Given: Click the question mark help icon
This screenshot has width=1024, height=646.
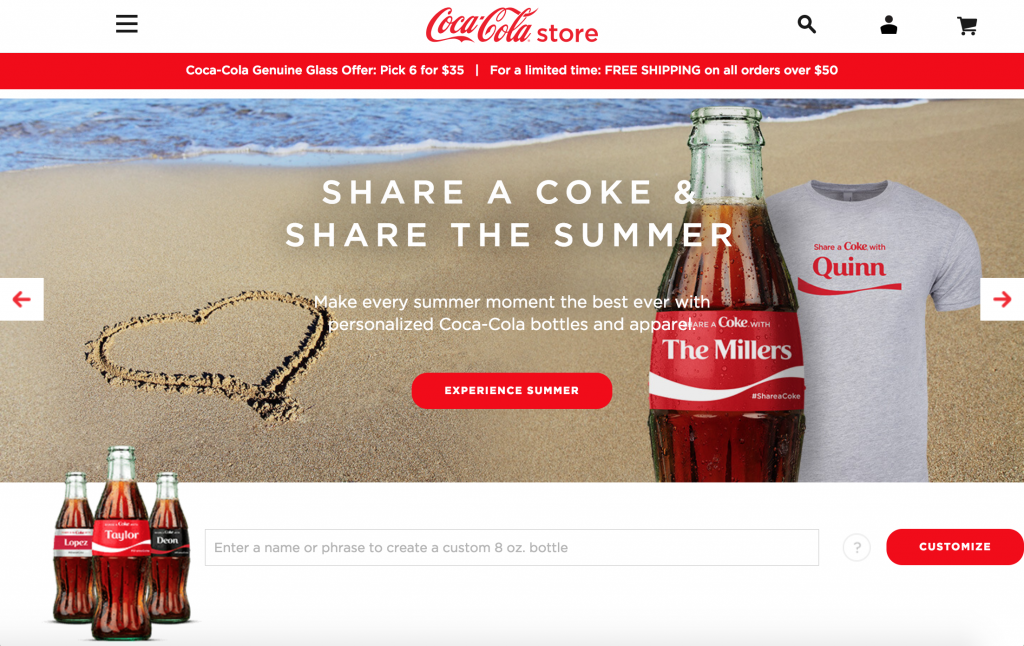Looking at the screenshot, I should 856,547.
